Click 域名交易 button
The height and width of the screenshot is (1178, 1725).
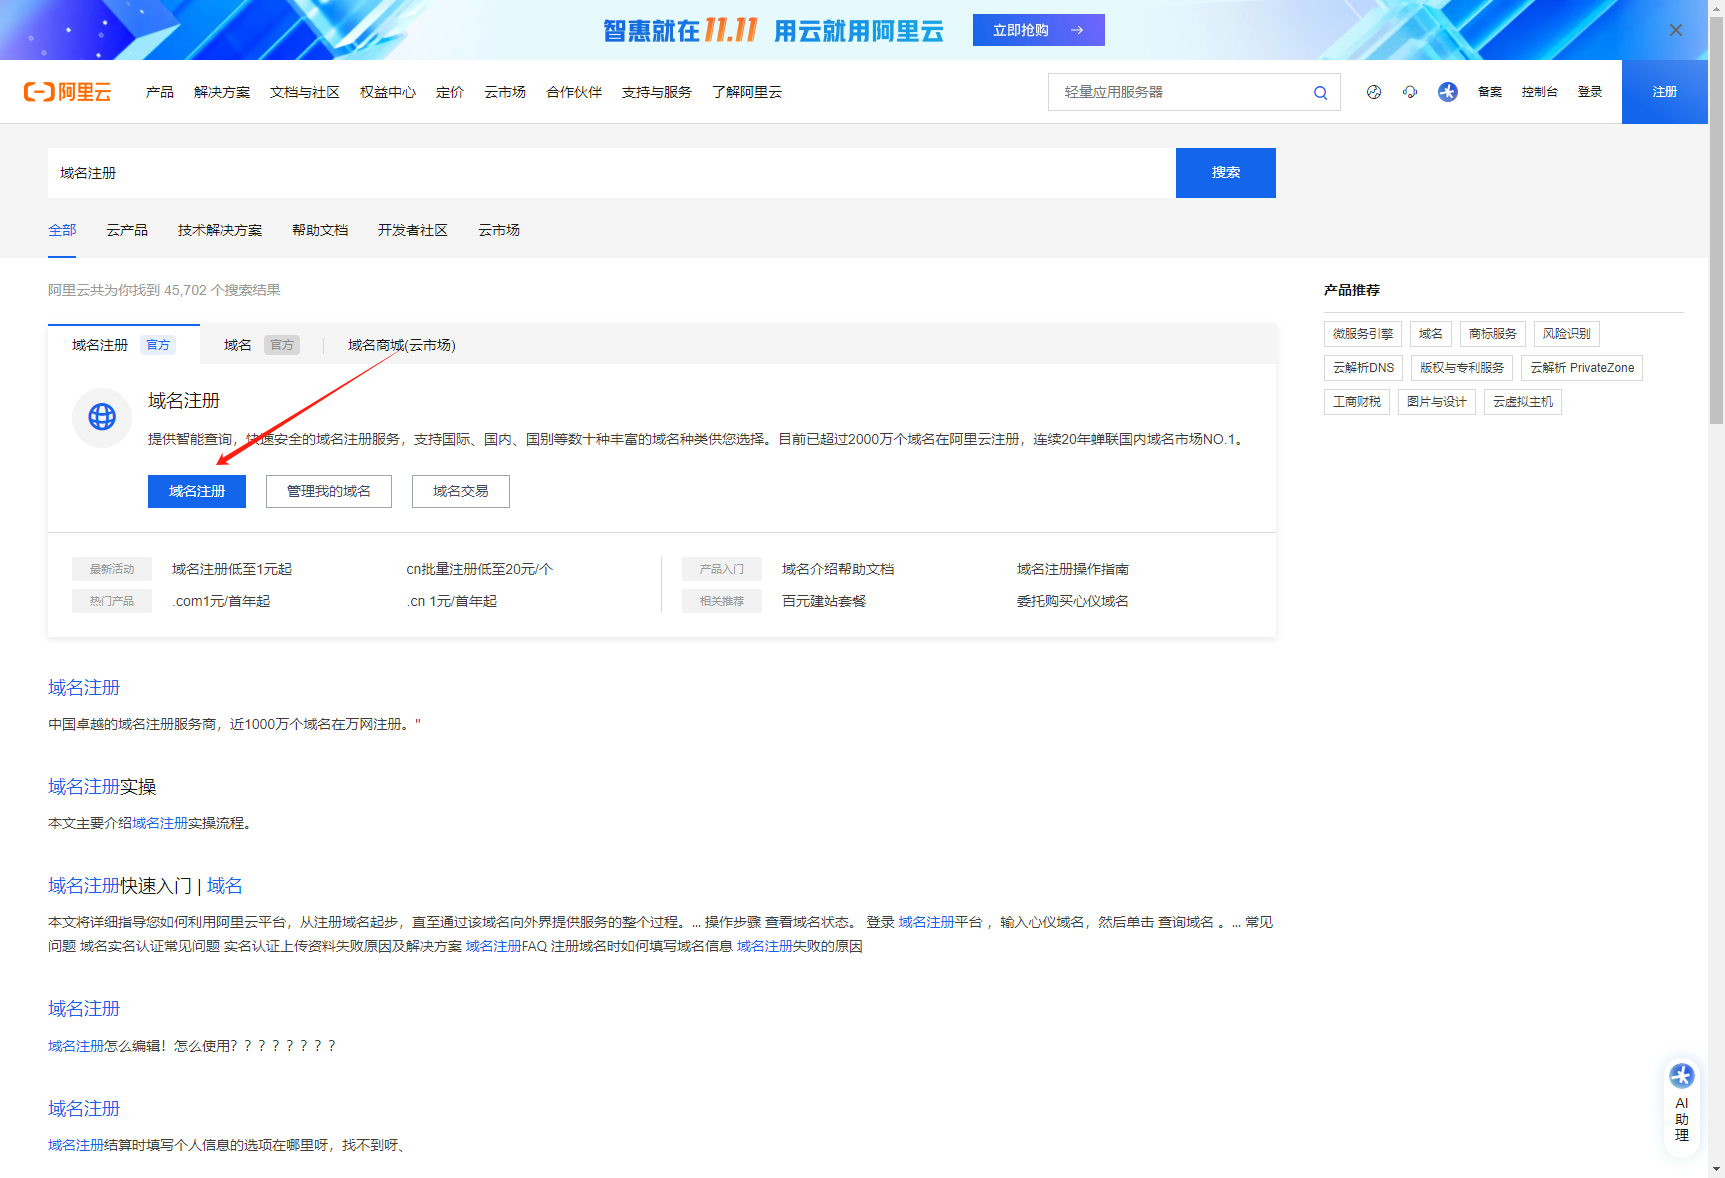click(461, 491)
